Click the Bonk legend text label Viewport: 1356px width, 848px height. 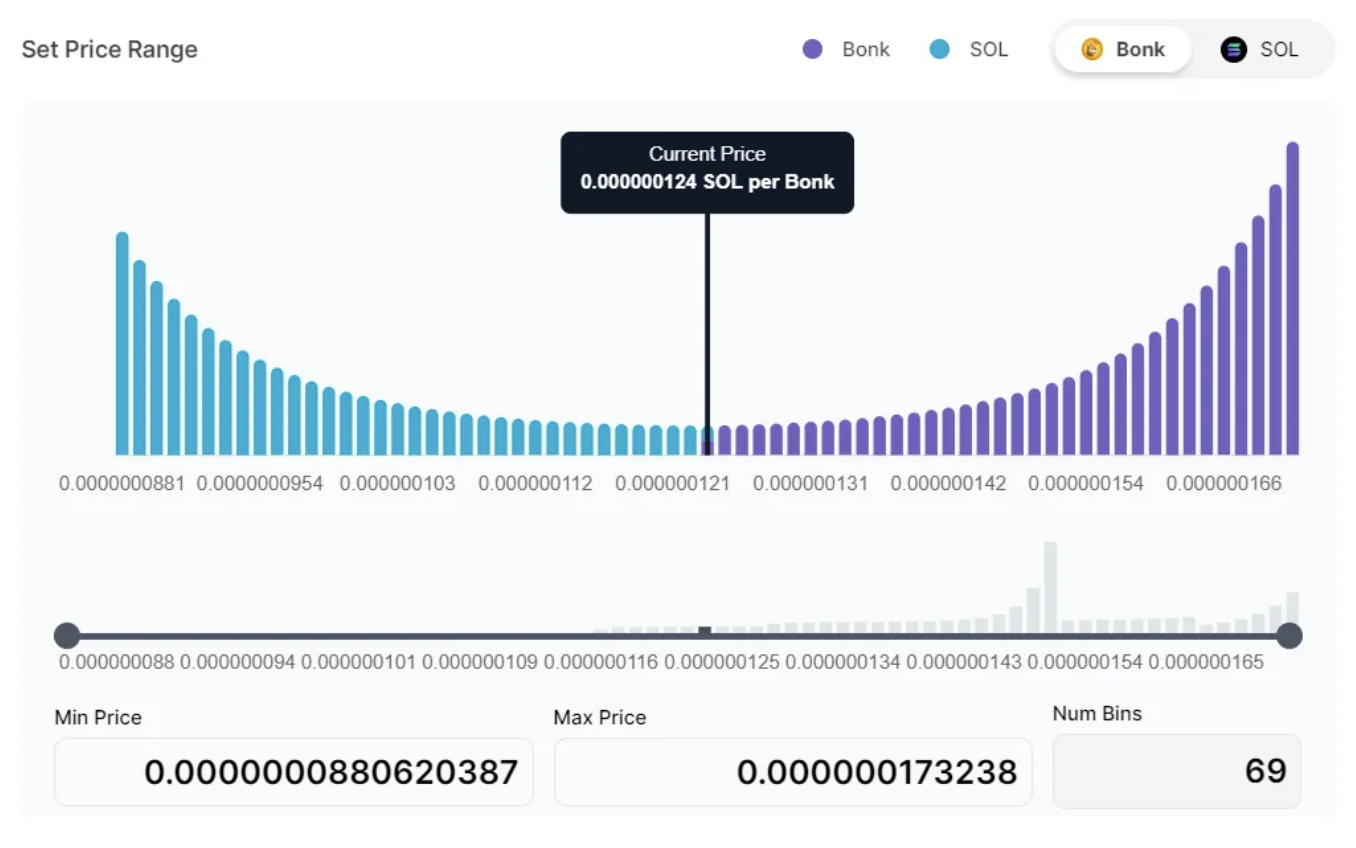(866, 49)
